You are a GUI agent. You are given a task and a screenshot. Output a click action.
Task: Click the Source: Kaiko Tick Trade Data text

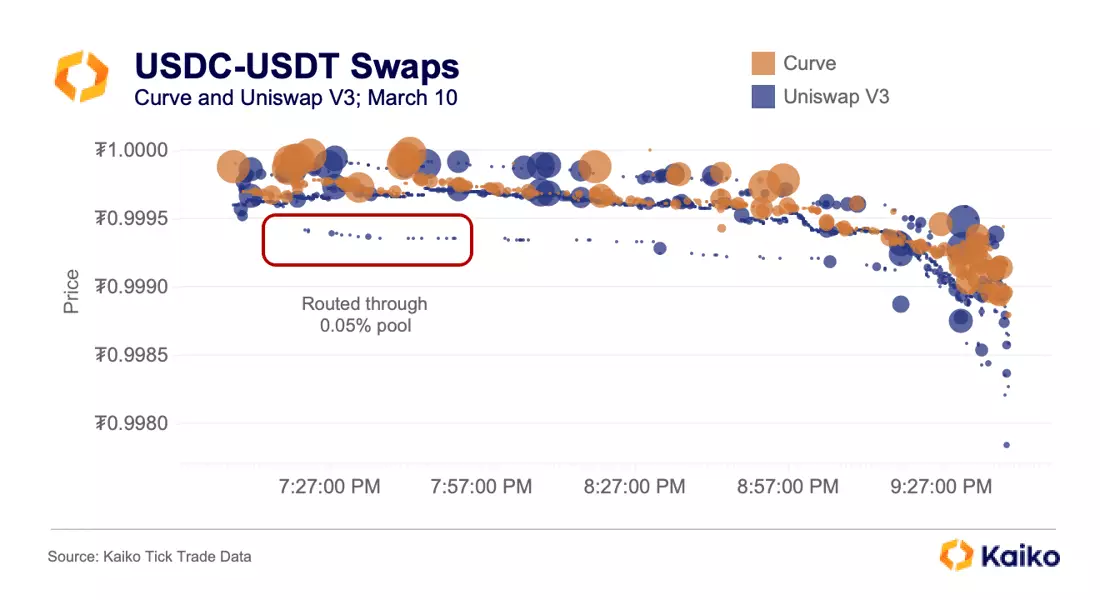coord(149,556)
